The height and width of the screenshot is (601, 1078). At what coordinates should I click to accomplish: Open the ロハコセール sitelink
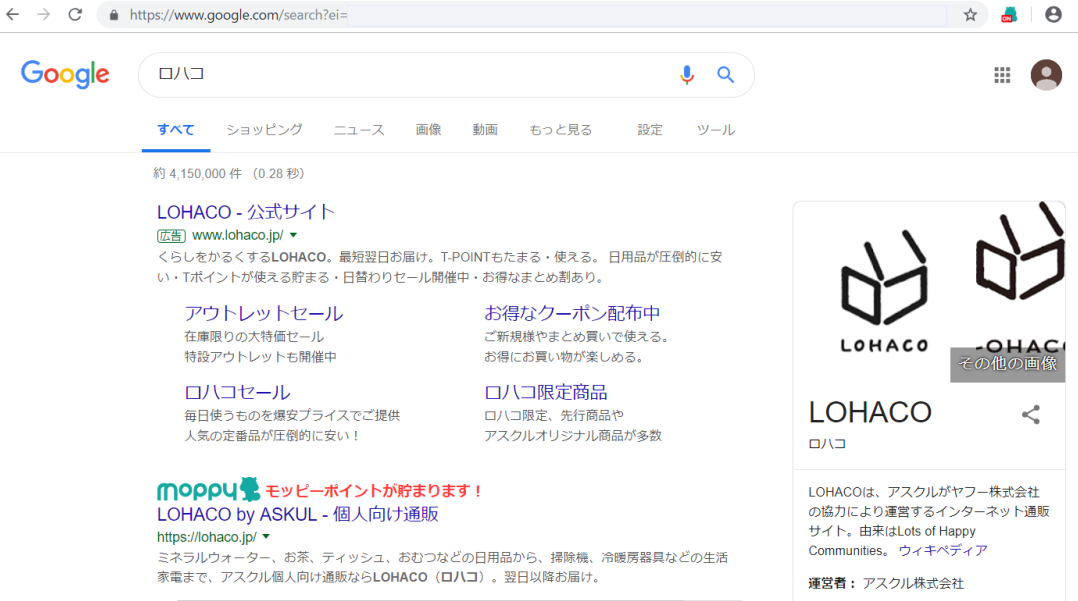click(x=237, y=393)
